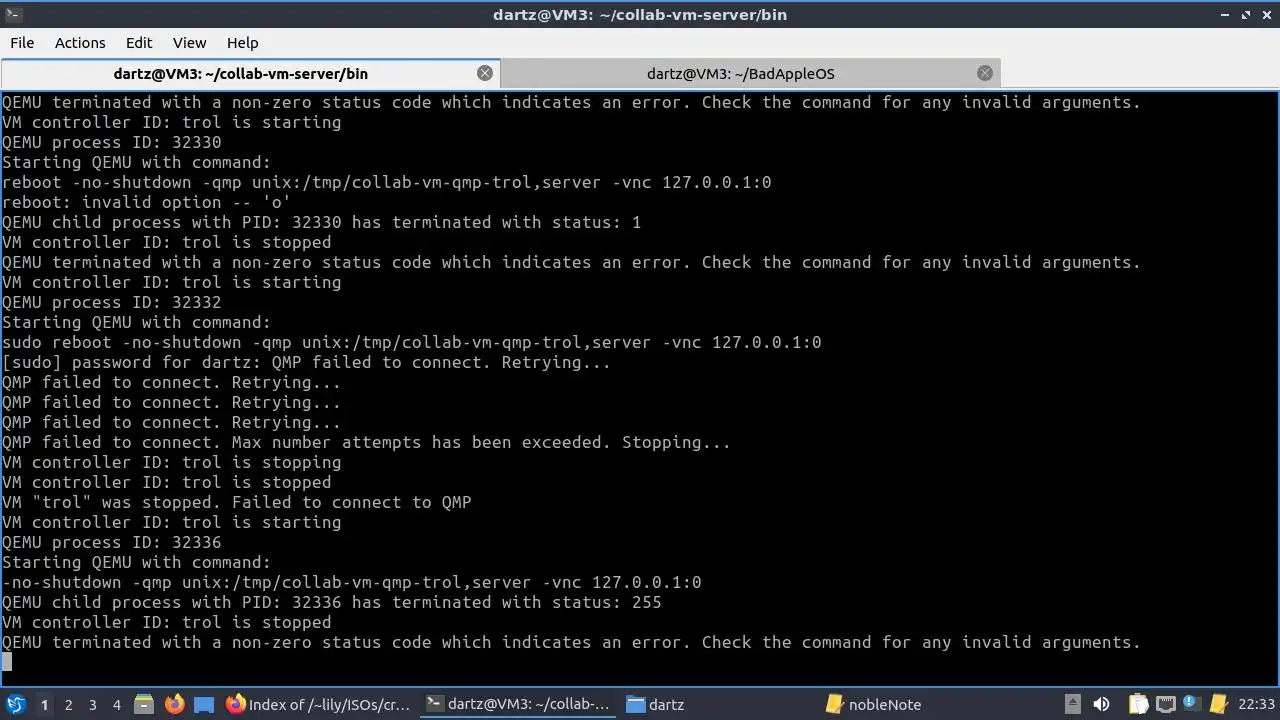Switch to workspace 1
Image resolution: width=1280 pixels, height=720 pixels.
coord(44,705)
